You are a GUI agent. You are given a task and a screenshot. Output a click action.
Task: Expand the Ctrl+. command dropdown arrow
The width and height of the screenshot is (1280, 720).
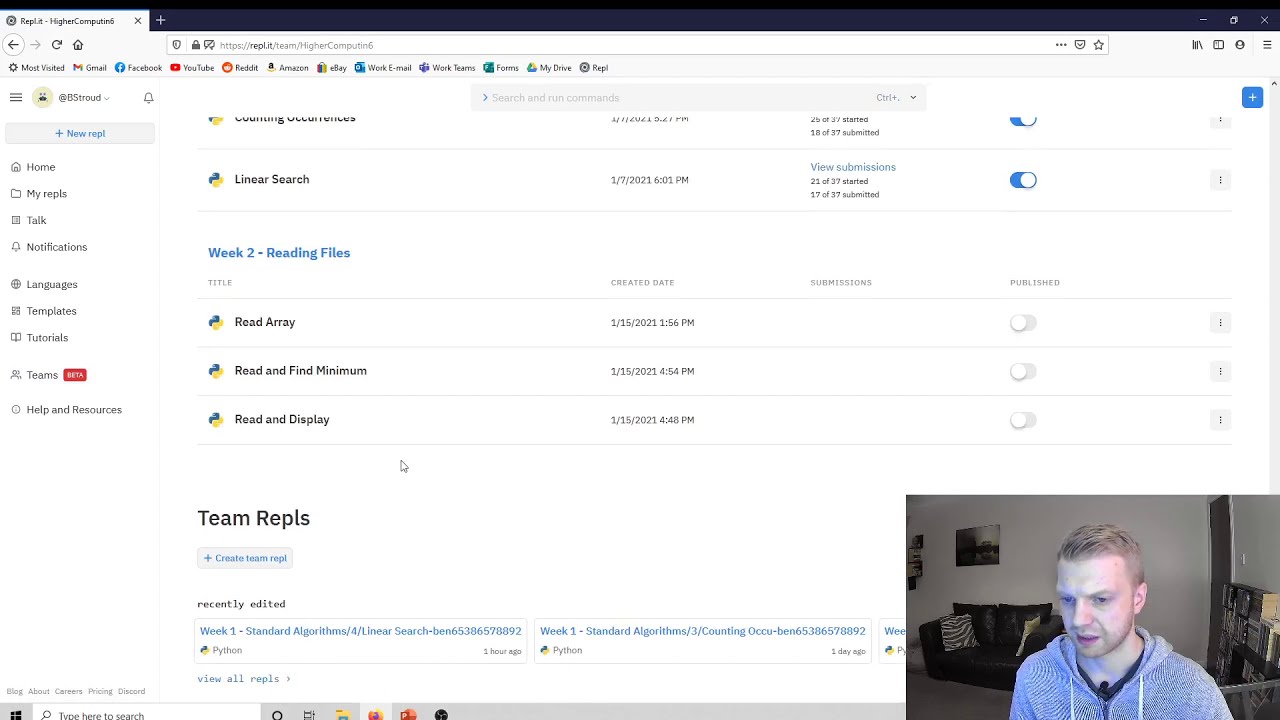pyautogui.click(x=913, y=97)
